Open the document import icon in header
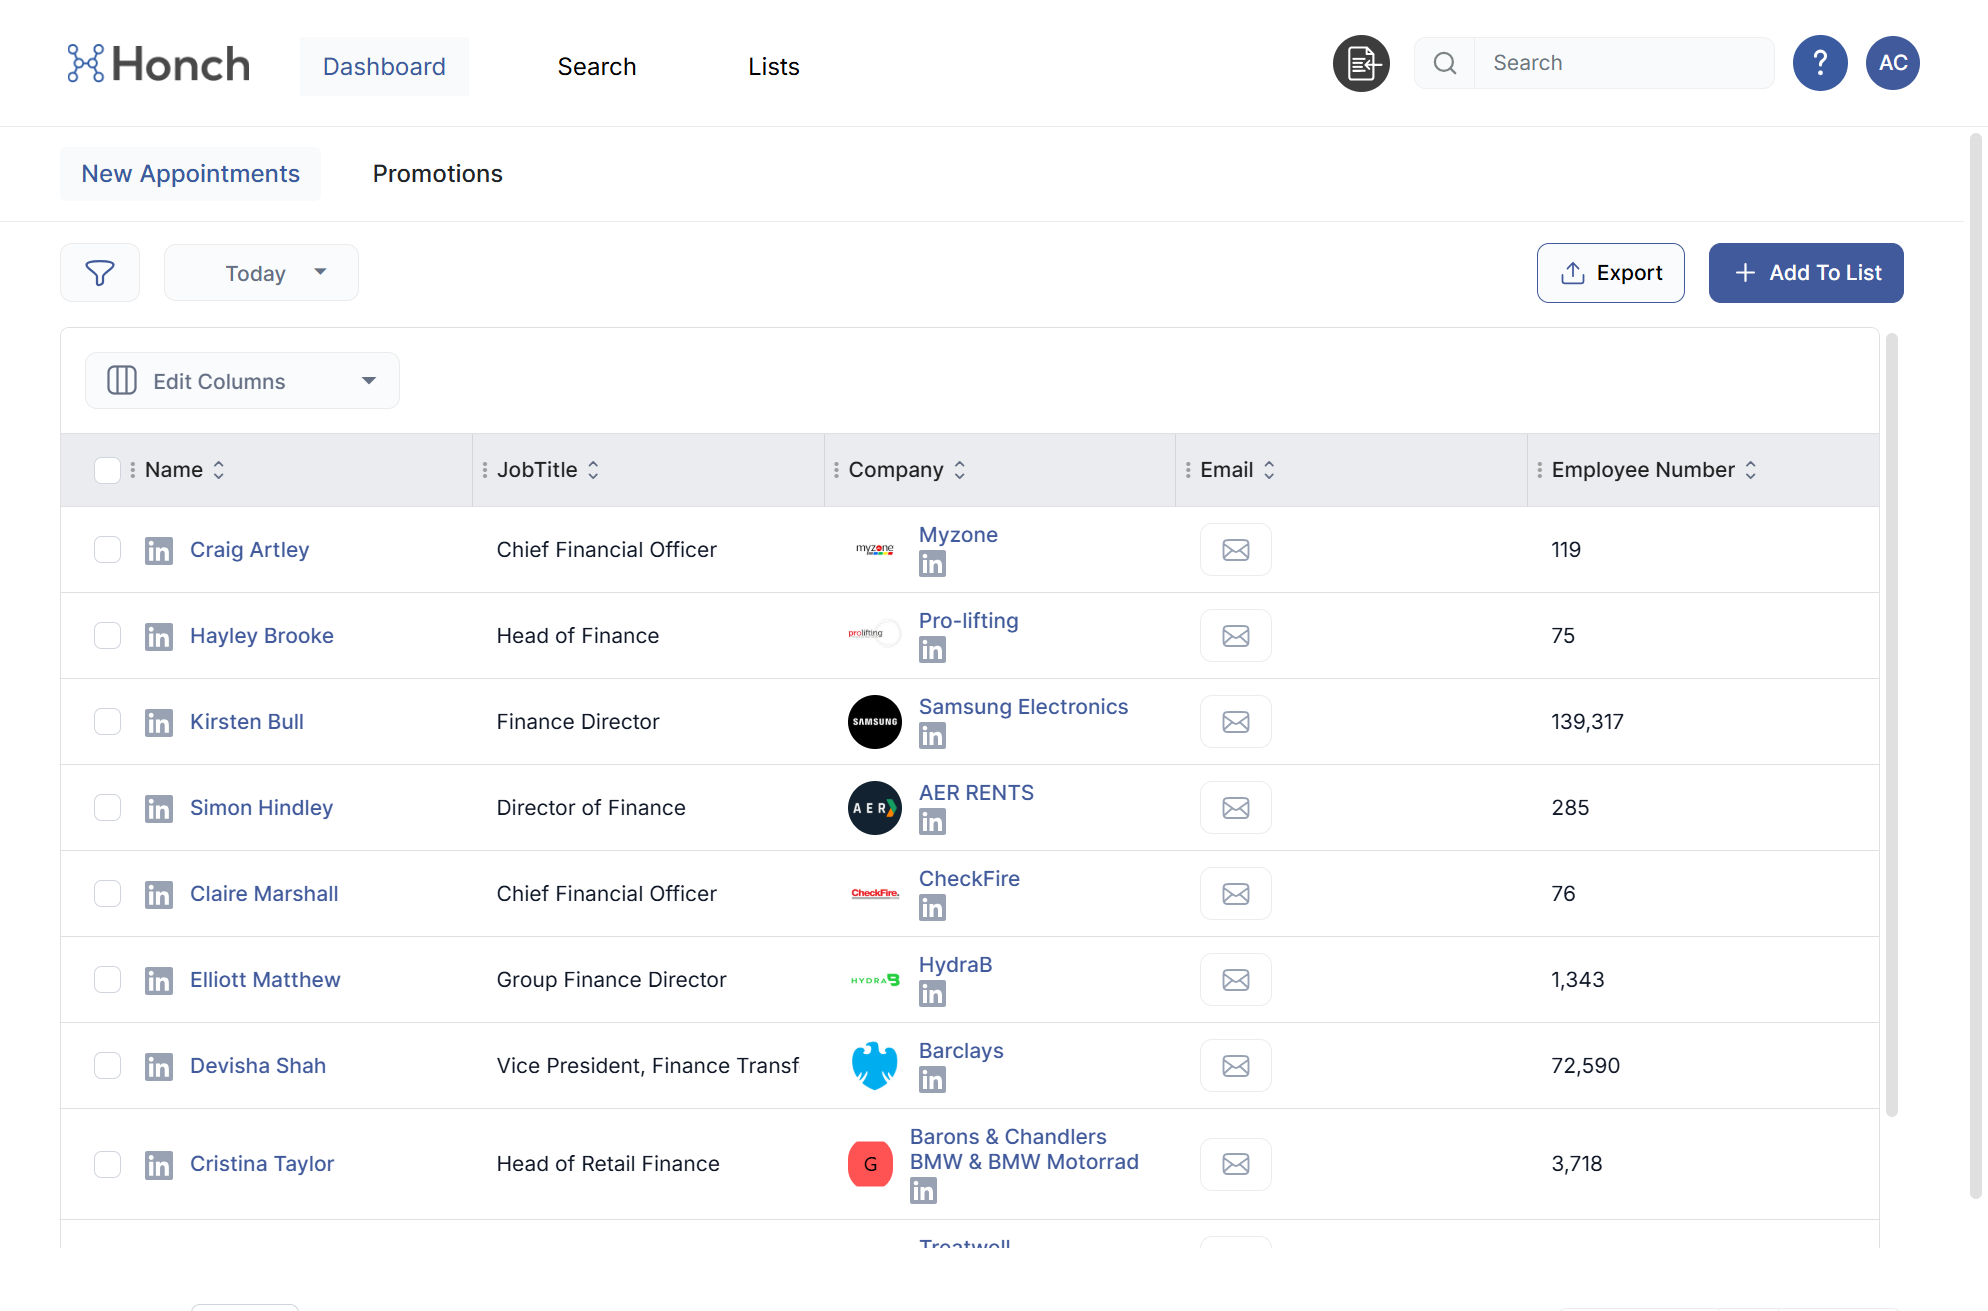 [x=1361, y=64]
